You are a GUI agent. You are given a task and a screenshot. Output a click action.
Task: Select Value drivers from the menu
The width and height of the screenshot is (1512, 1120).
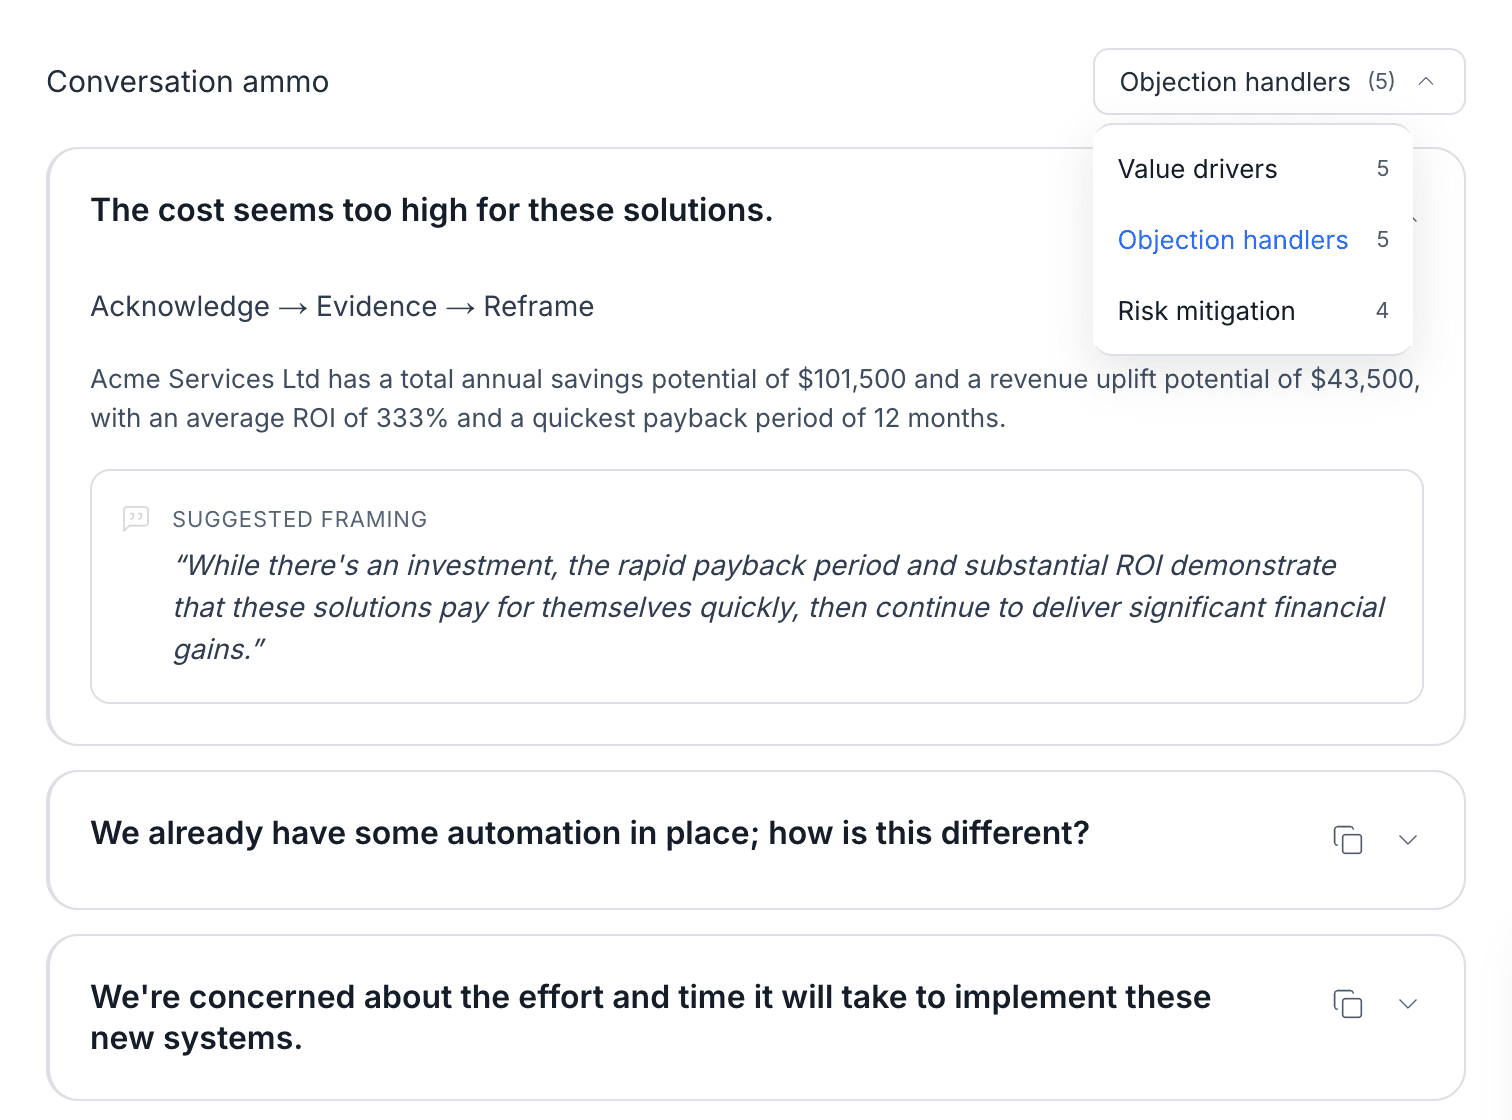click(1197, 169)
